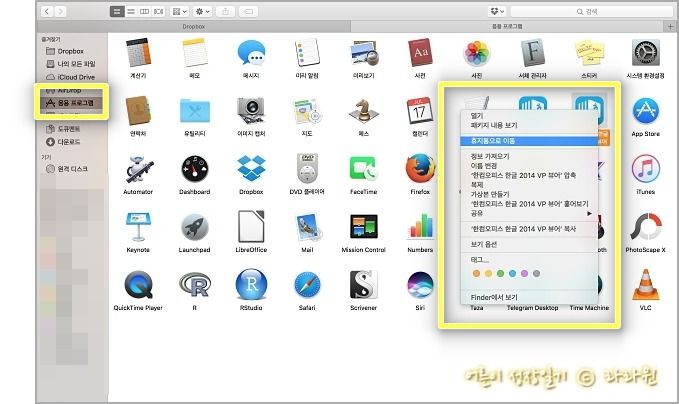This screenshot has width=679, height=404.
Task: Open the Firefox app icon
Action: (420, 168)
